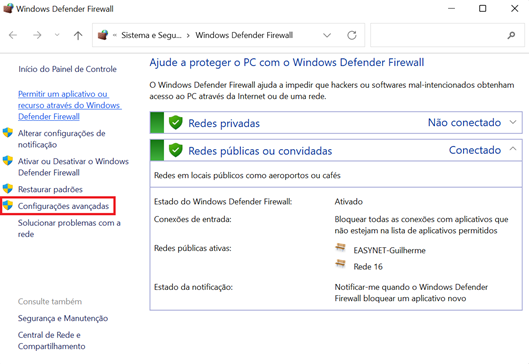
Task: Click the window title firewall icon
Action: point(8,8)
